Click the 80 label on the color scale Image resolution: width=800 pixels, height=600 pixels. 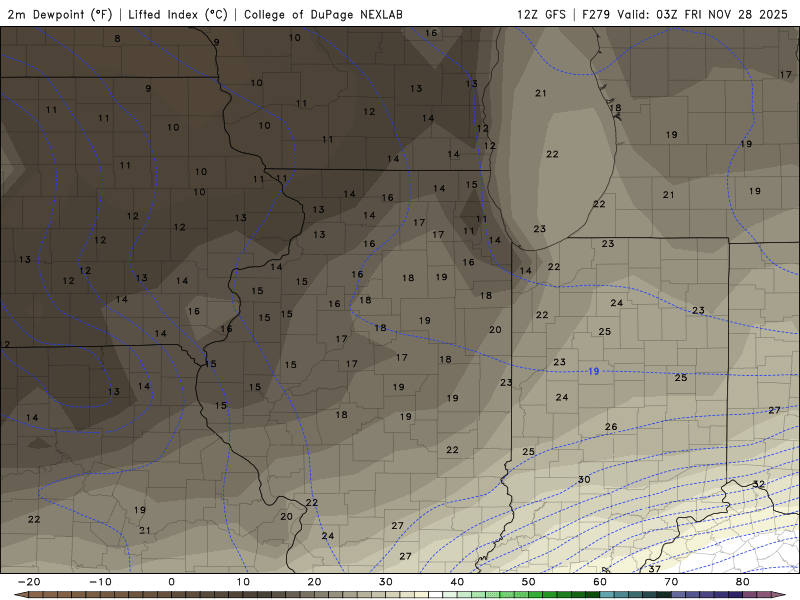tap(743, 582)
